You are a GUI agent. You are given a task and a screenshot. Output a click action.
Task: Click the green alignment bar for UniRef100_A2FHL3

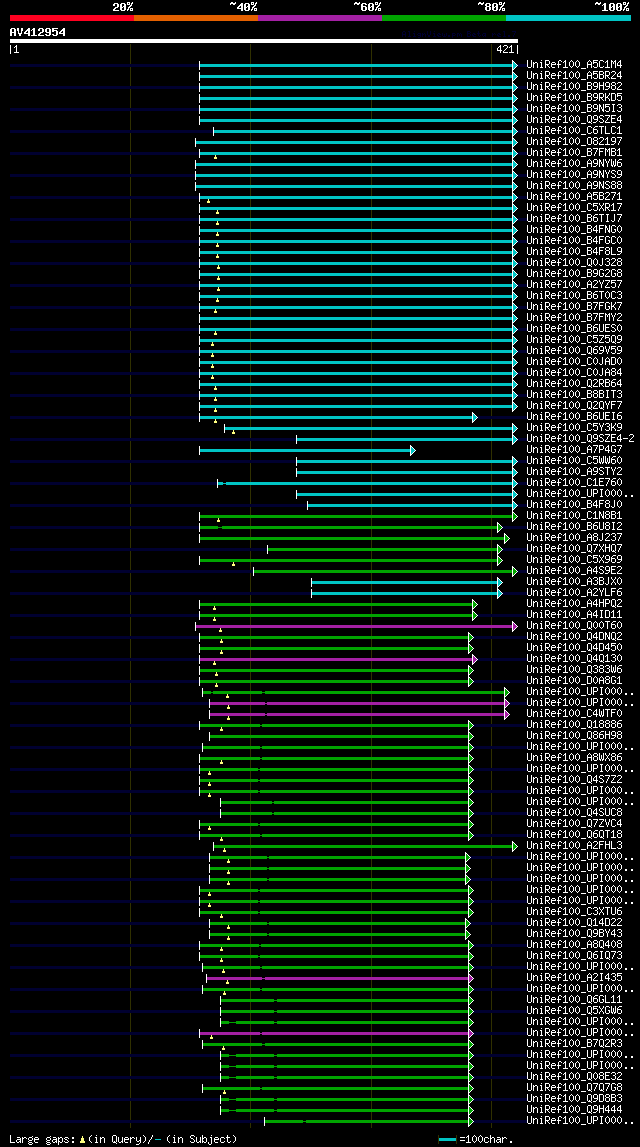365,846
